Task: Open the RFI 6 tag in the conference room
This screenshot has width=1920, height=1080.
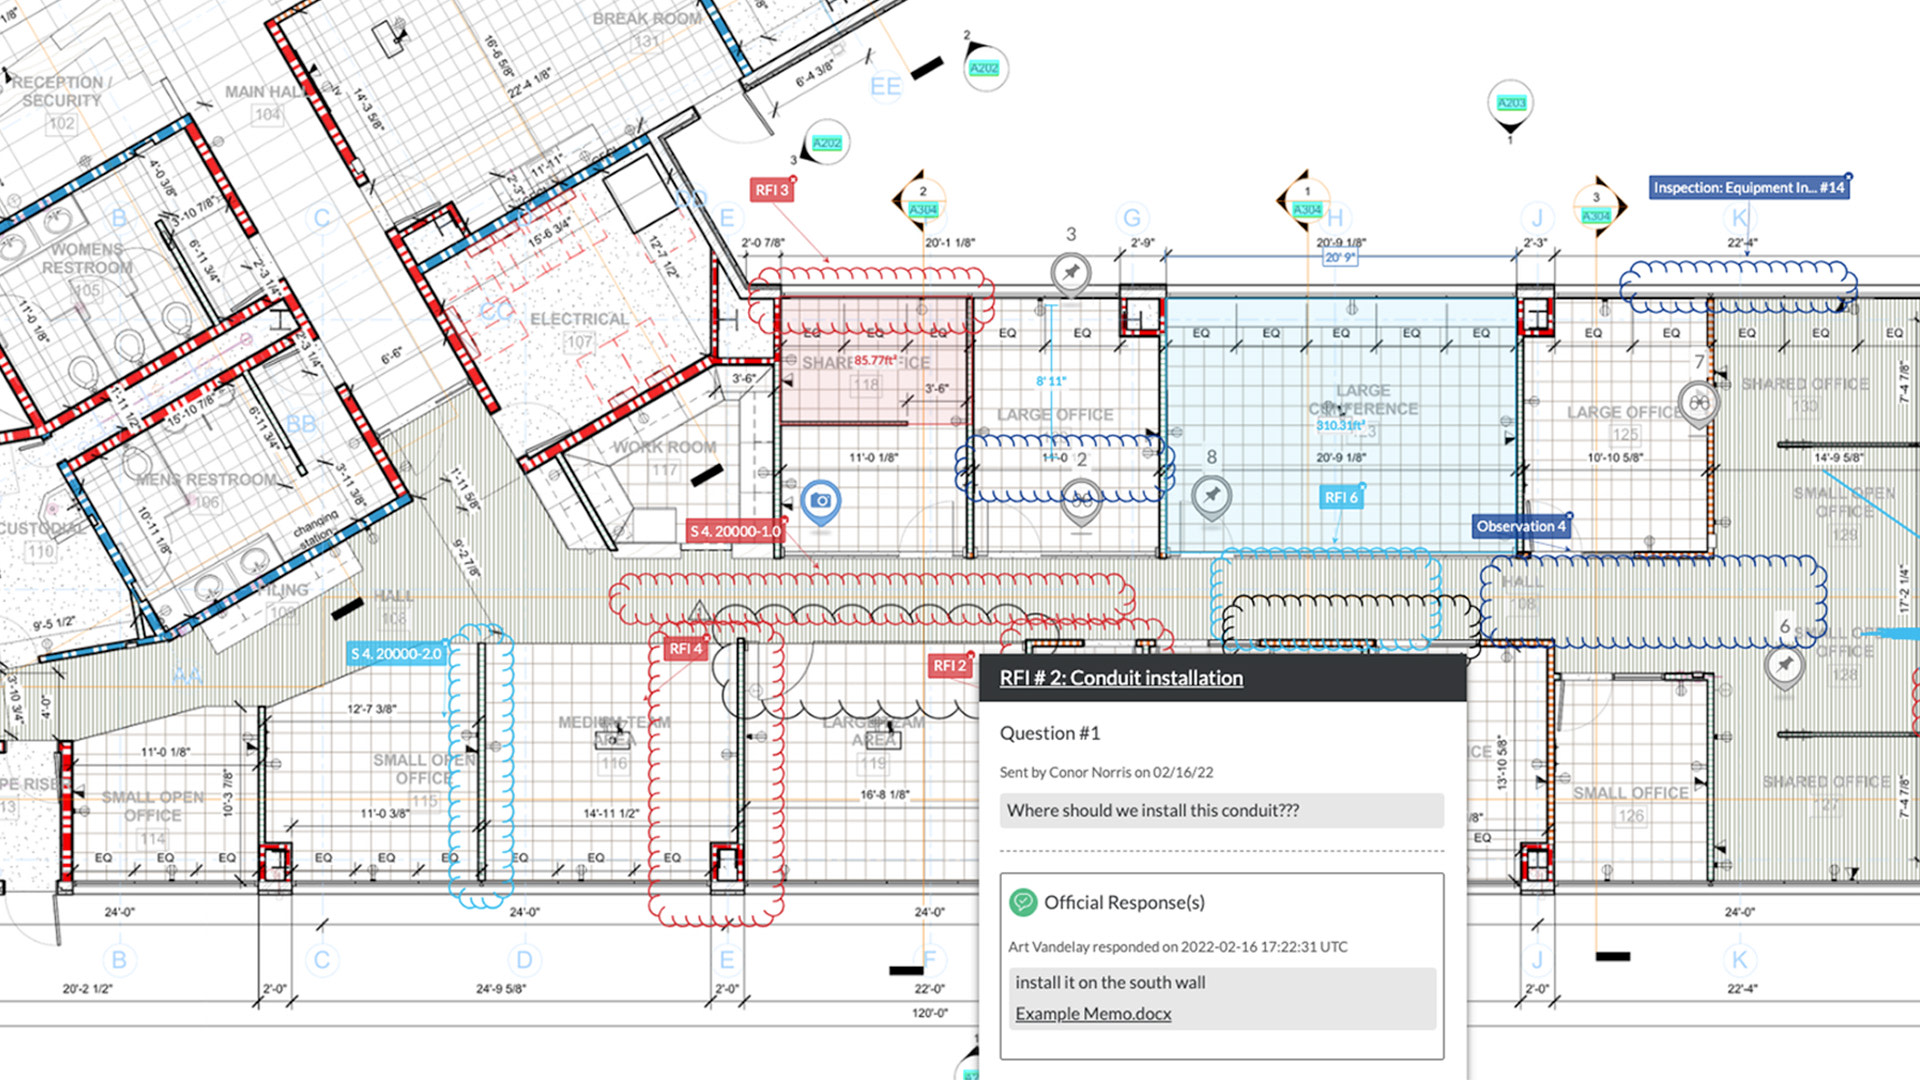Action: pyautogui.click(x=1340, y=496)
